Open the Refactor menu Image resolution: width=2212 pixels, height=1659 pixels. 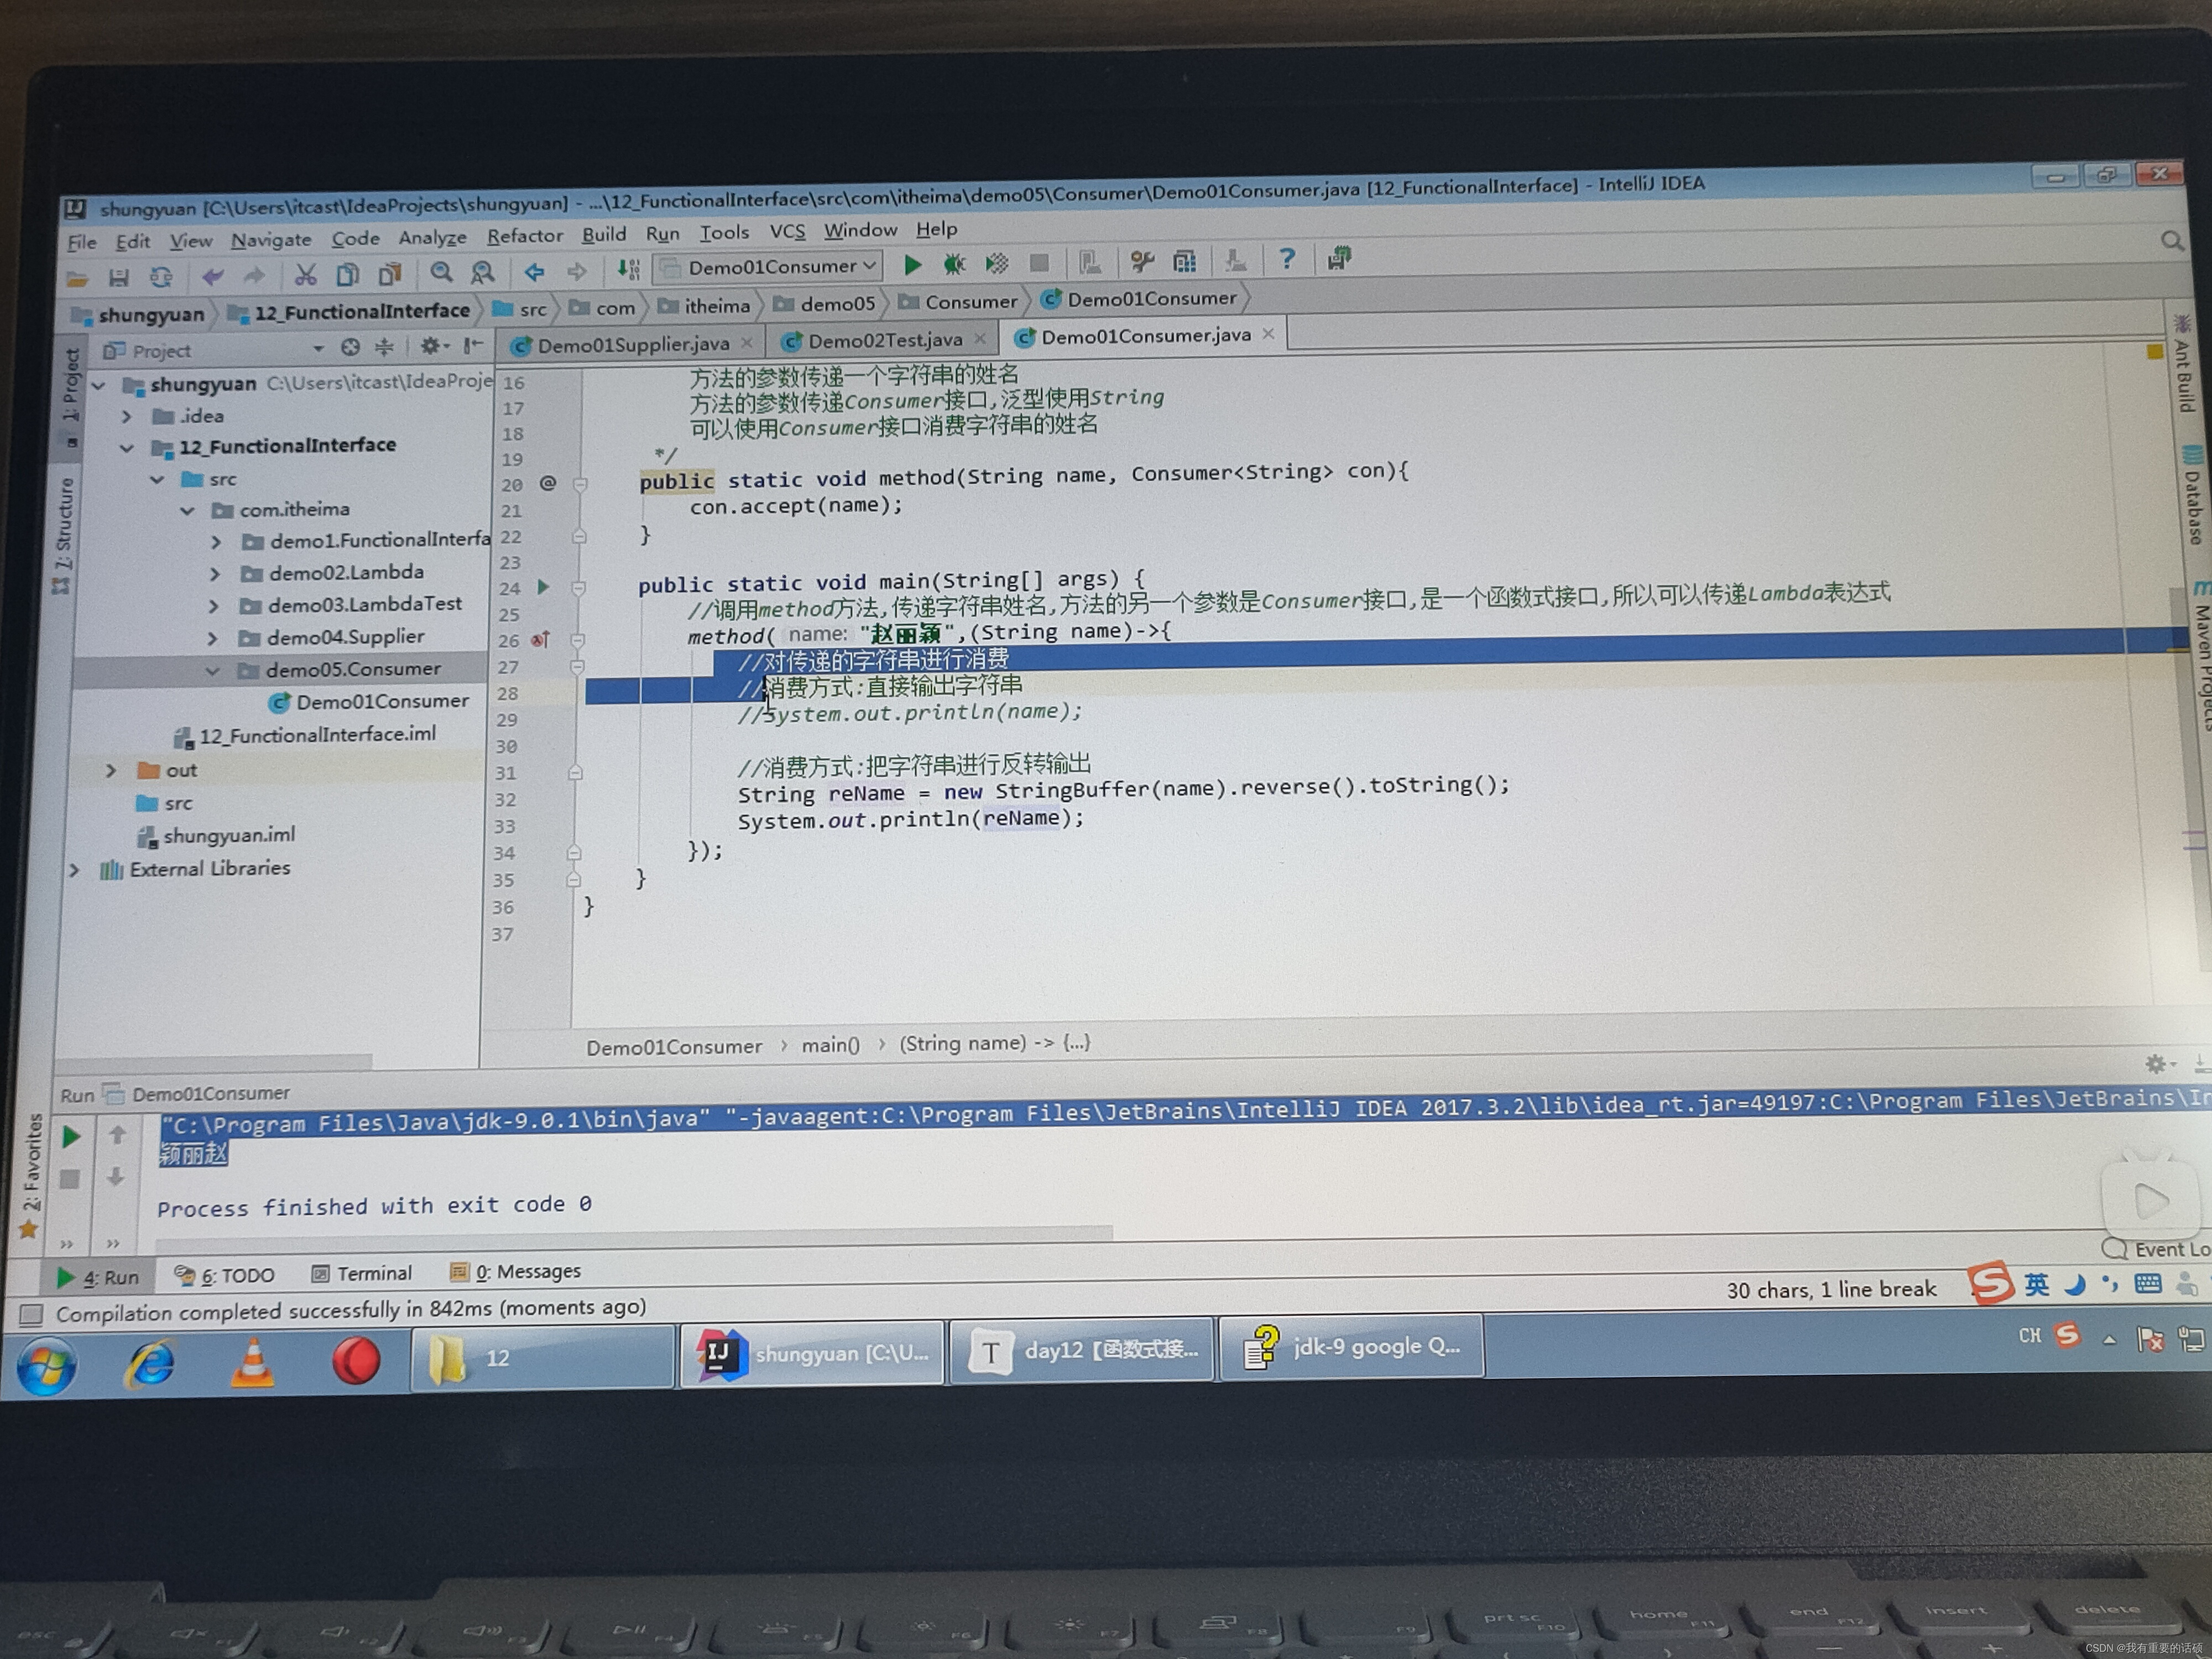pos(525,236)
